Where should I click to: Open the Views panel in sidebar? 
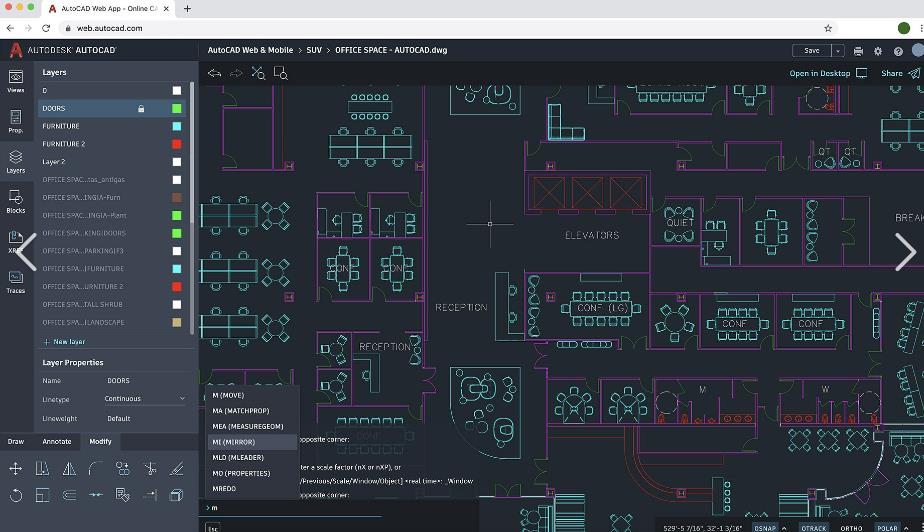(16, 81)
